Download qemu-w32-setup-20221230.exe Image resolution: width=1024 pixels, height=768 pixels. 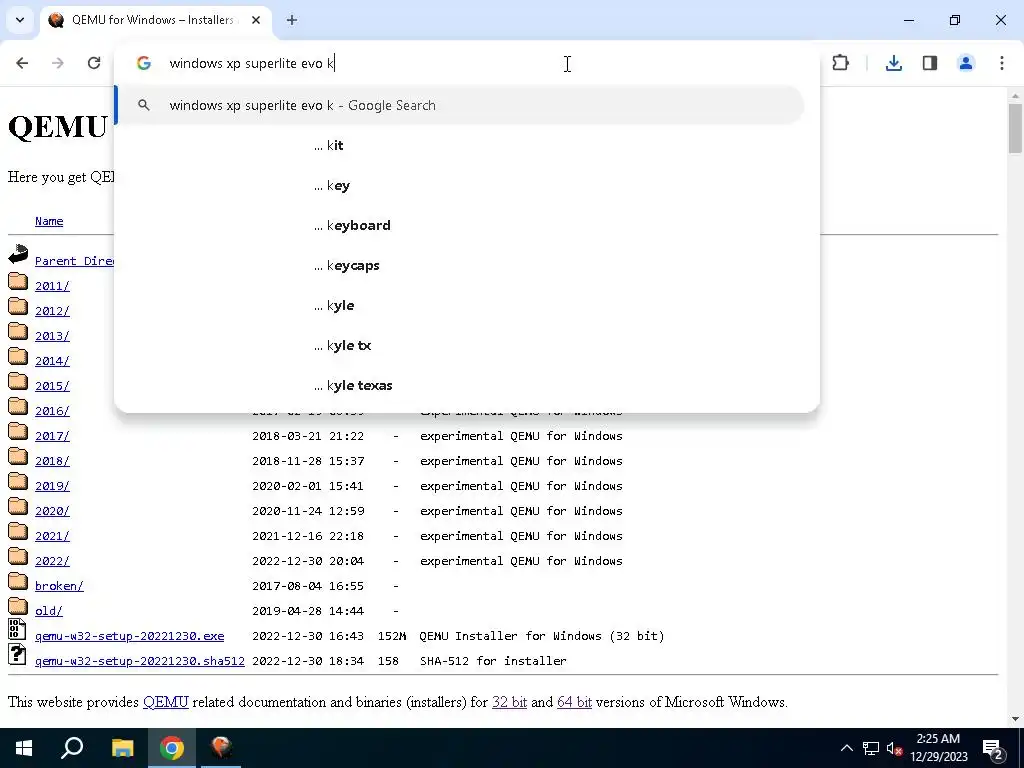coord(129,636)
